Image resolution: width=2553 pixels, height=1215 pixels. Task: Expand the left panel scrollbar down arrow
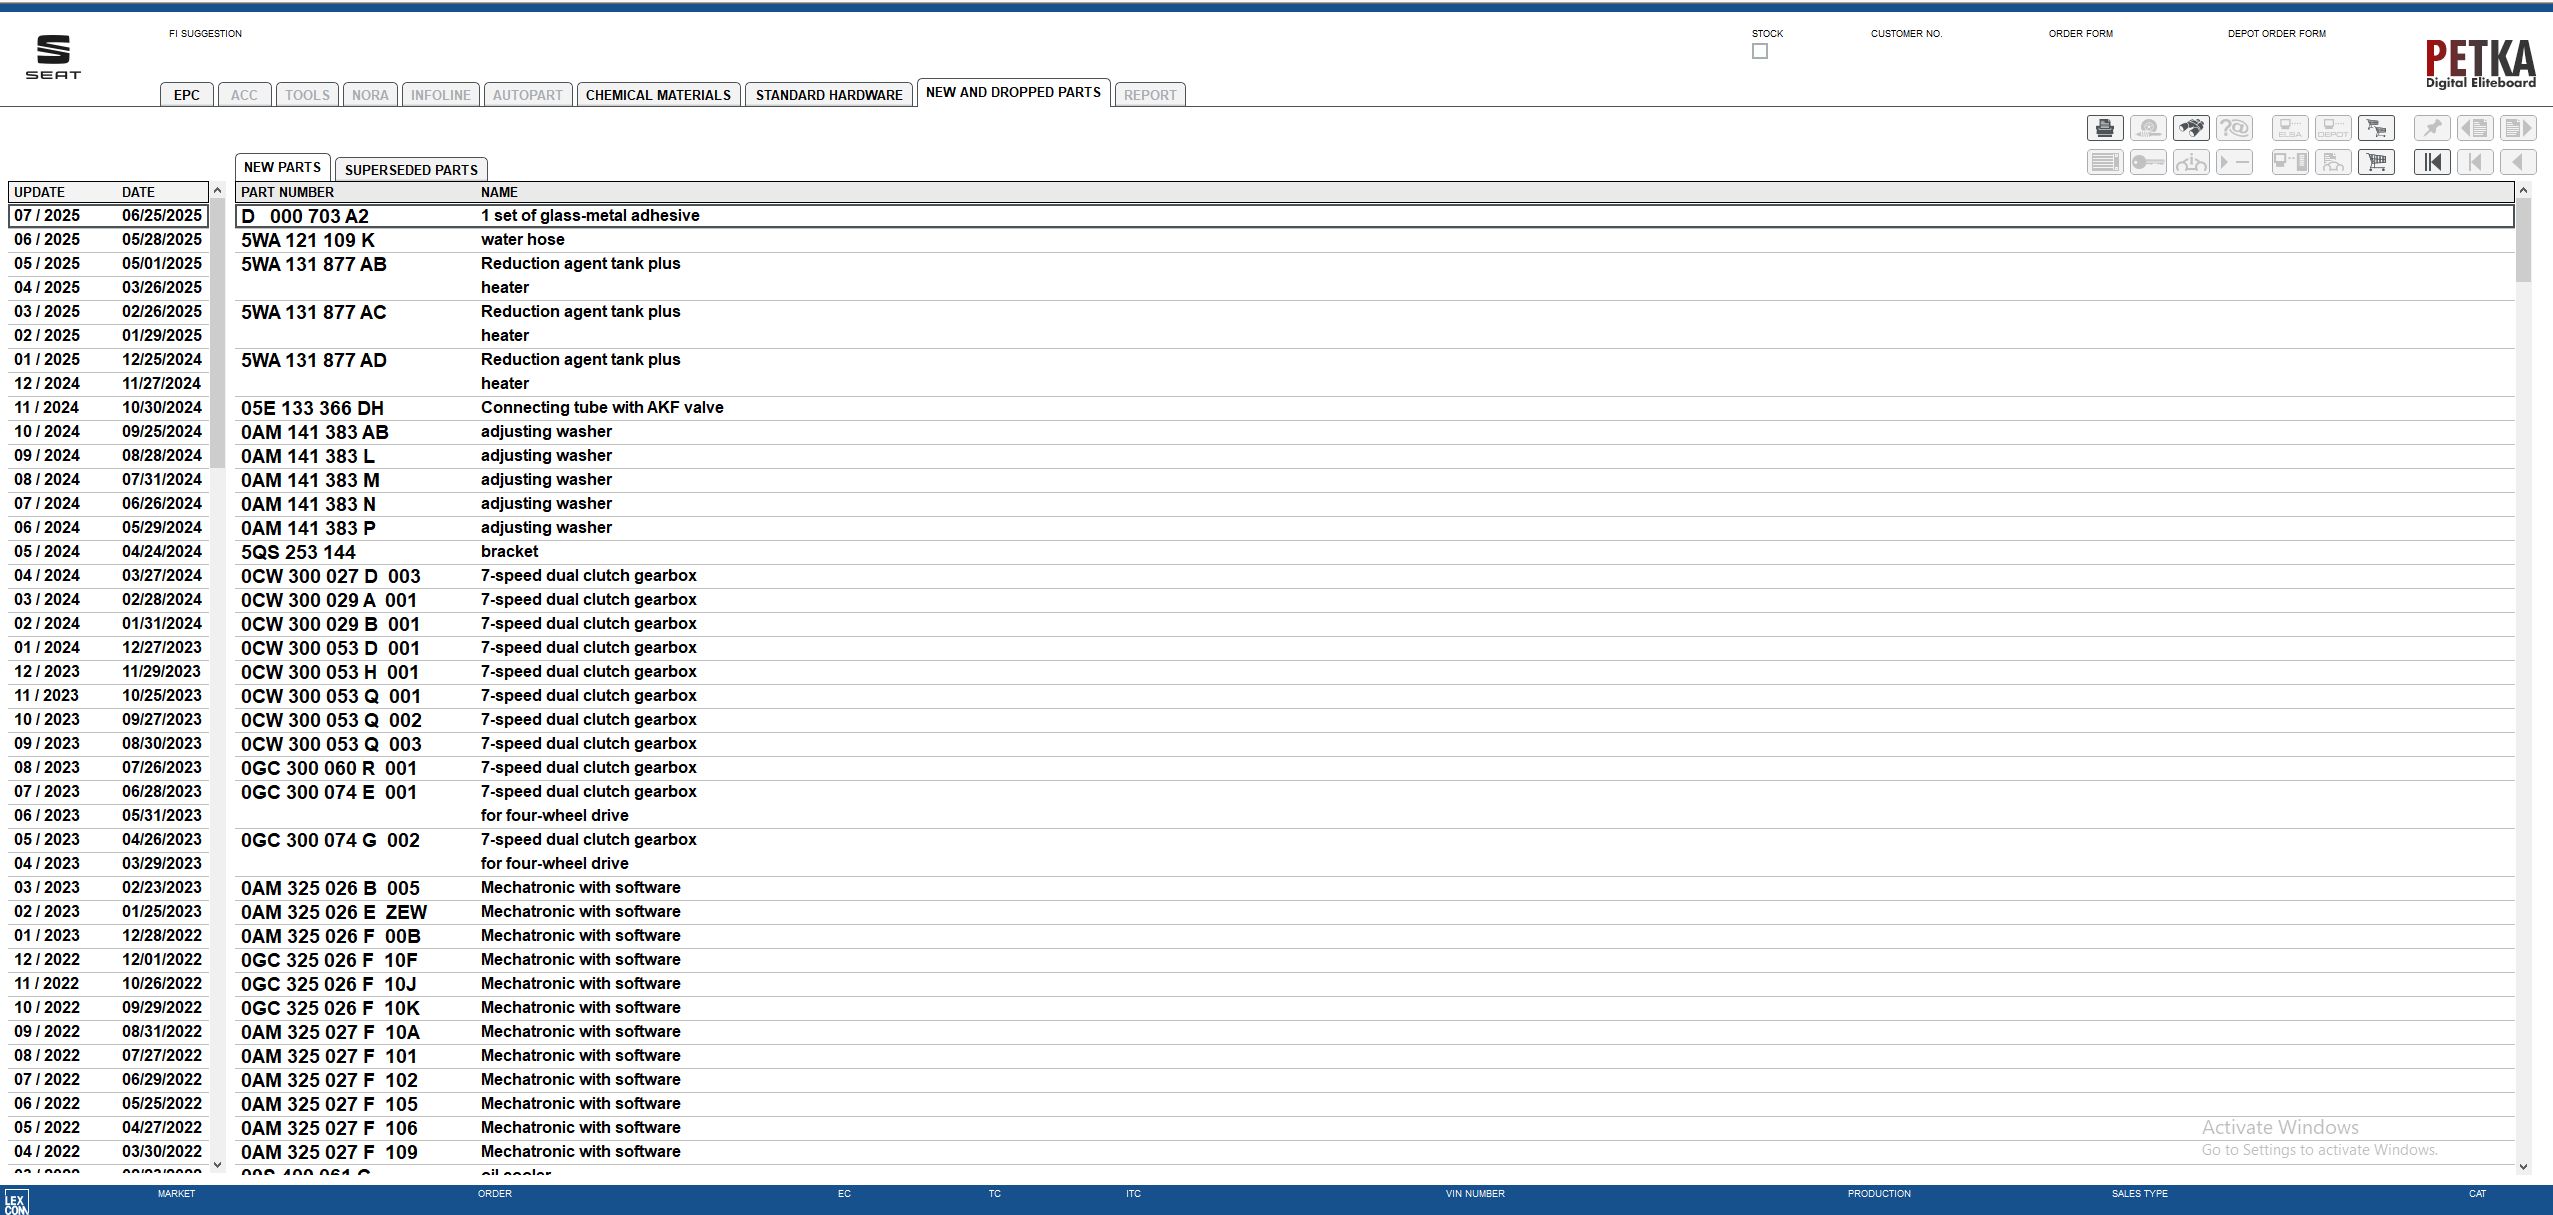pos(217,1164)
